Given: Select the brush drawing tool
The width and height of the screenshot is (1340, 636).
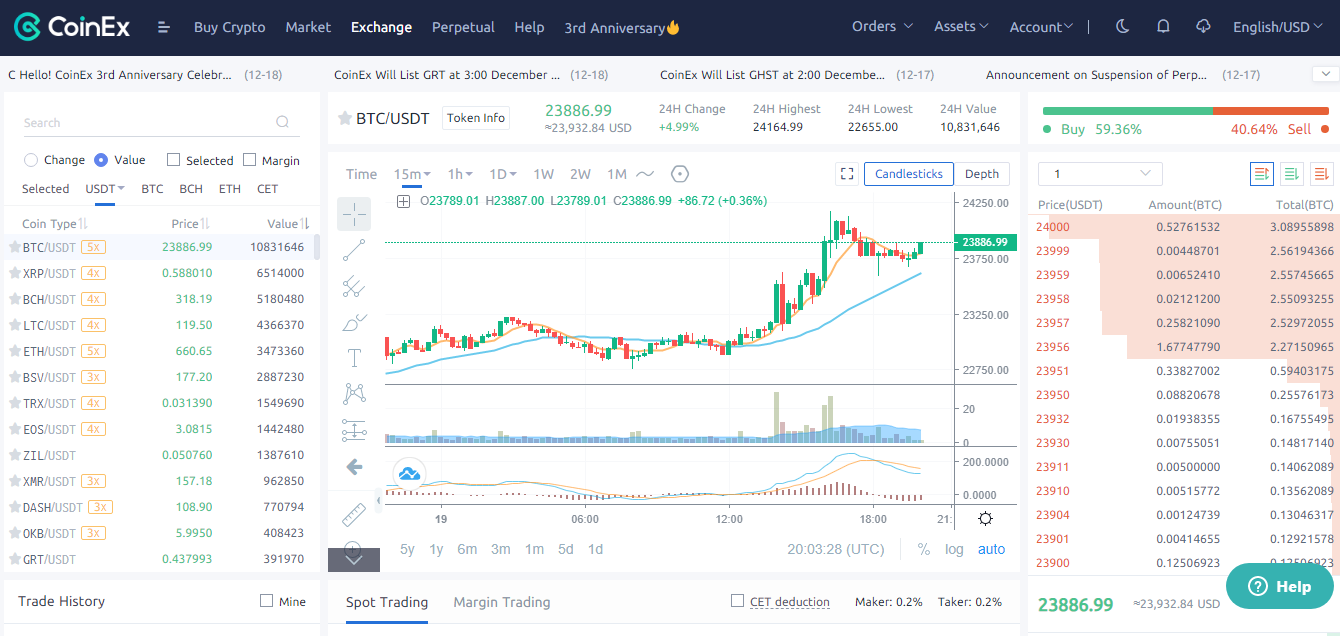Looking at the screenshot, I should (x=354, y=322).
